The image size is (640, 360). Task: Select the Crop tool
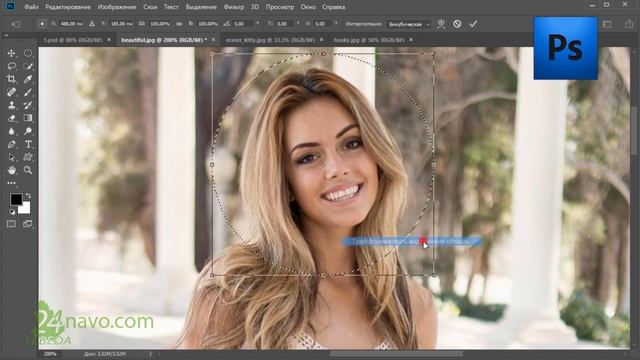pos(11,79)
